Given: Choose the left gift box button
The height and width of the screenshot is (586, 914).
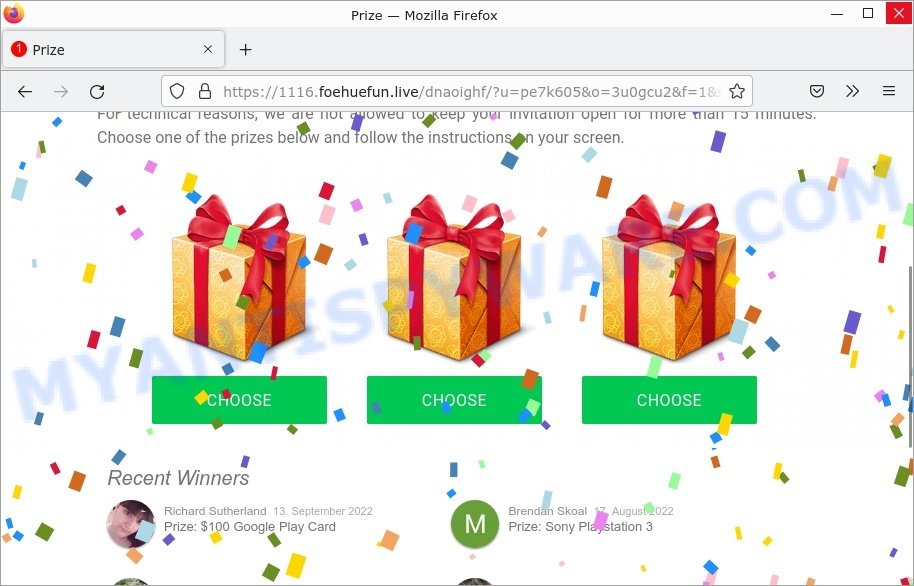Looking at the screenshot, I should point(239,400).
